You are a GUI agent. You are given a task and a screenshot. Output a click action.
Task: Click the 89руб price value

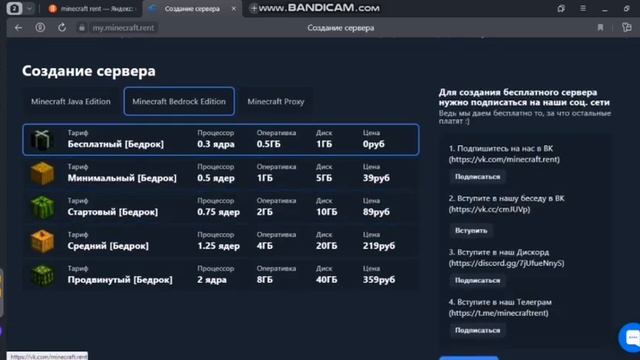[376, 212]
